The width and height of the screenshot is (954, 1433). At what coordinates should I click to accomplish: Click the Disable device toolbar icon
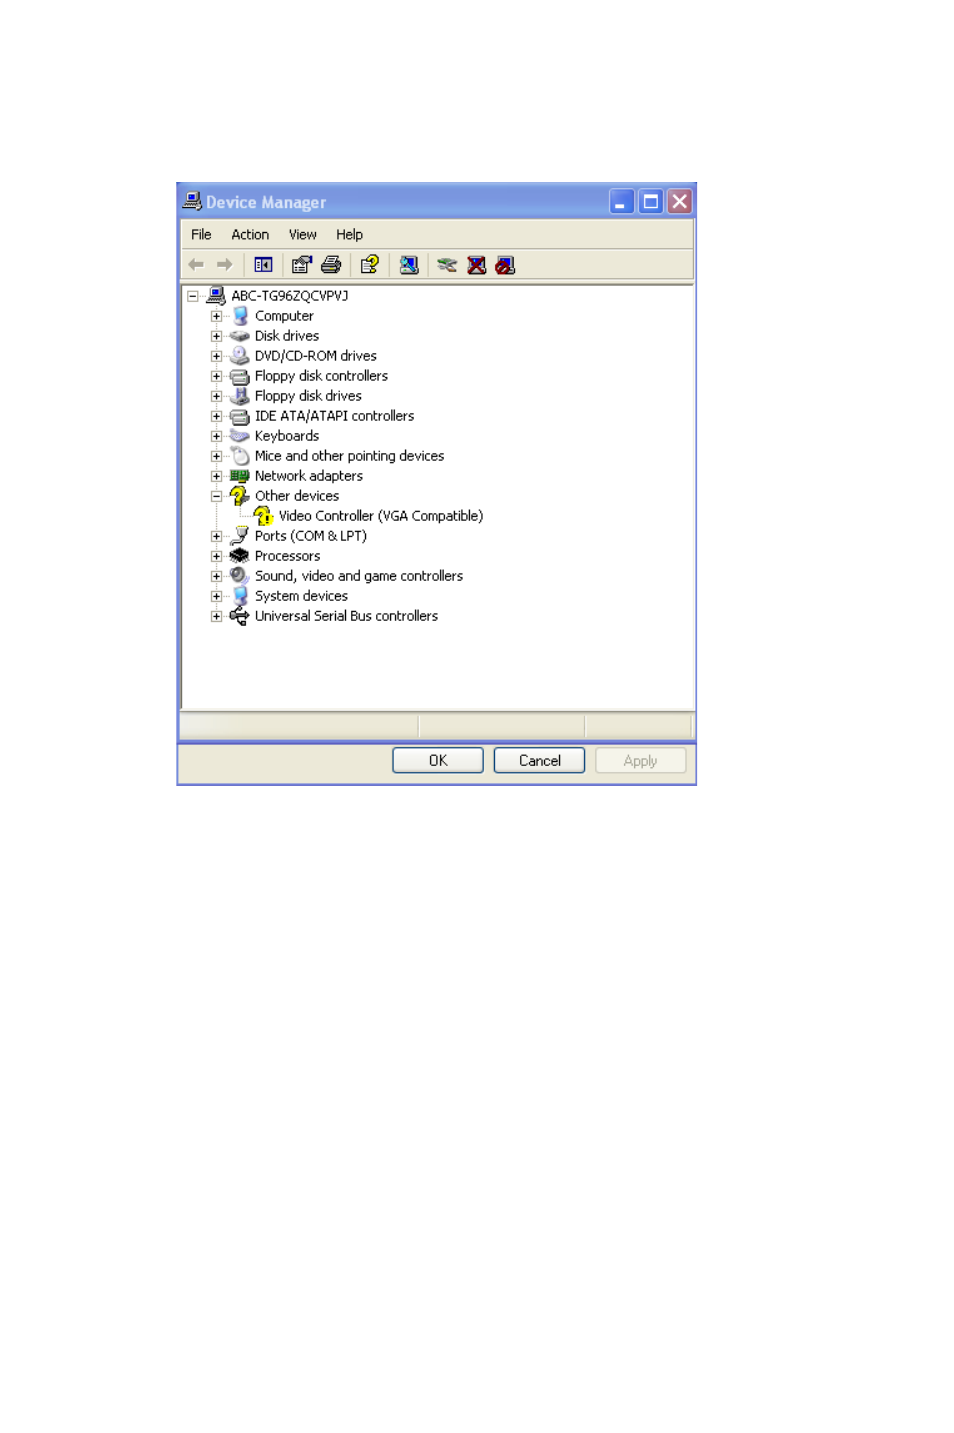506,265
